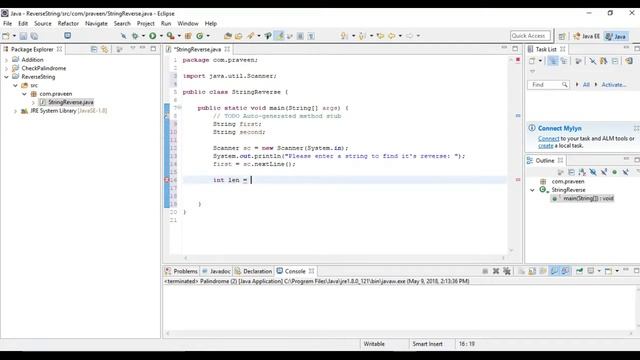Collapse All in Package Explorer toolbar

click(94, 49)
